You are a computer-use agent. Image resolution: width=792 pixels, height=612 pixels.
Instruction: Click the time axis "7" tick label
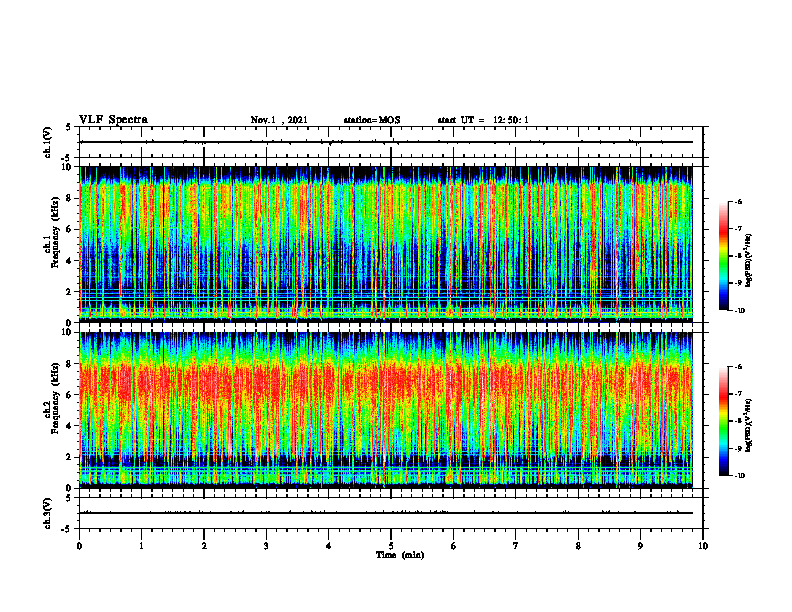[x=516, y=546]
